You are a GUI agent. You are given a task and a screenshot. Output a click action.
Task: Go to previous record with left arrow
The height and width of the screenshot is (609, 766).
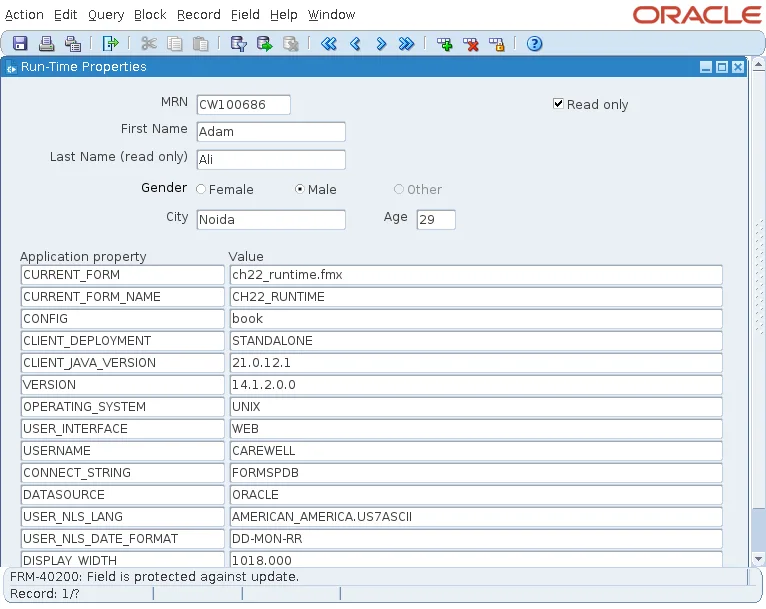(355, 43)
